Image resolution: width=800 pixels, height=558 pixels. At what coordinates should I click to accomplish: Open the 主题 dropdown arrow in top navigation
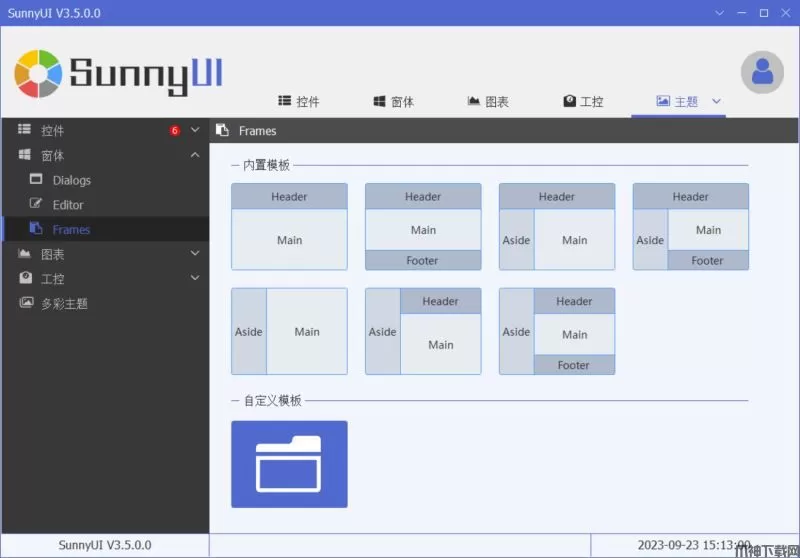[x=716, y=101]
